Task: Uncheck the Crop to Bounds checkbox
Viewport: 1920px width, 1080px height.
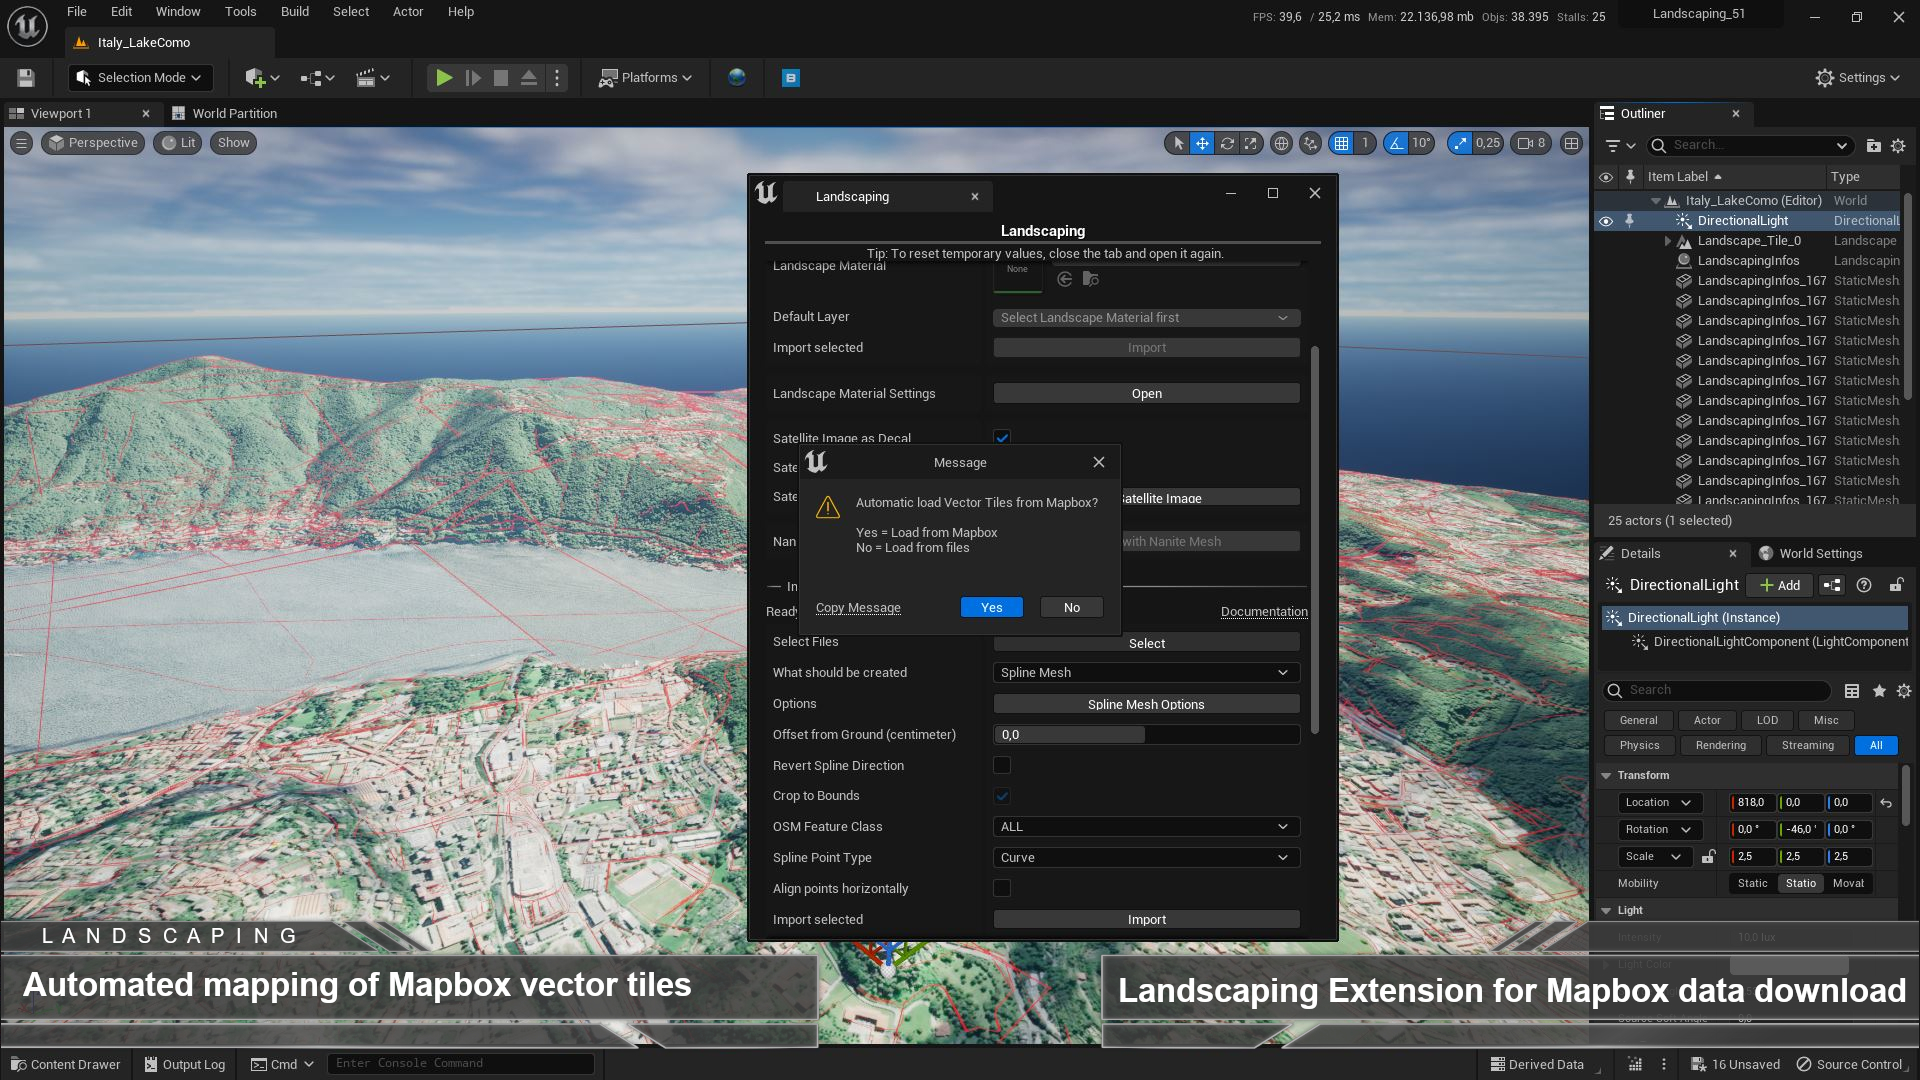Action: (x=1002, y=796)
